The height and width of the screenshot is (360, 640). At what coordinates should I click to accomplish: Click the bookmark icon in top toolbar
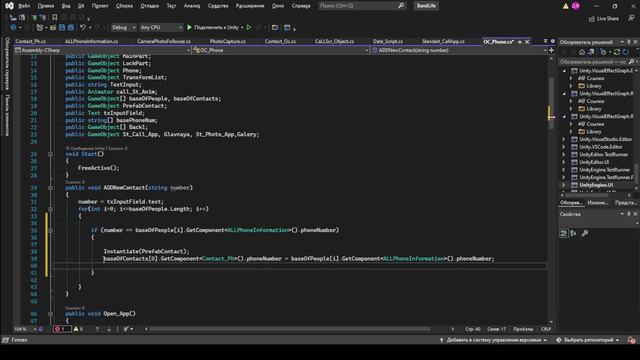pos(55,18)
